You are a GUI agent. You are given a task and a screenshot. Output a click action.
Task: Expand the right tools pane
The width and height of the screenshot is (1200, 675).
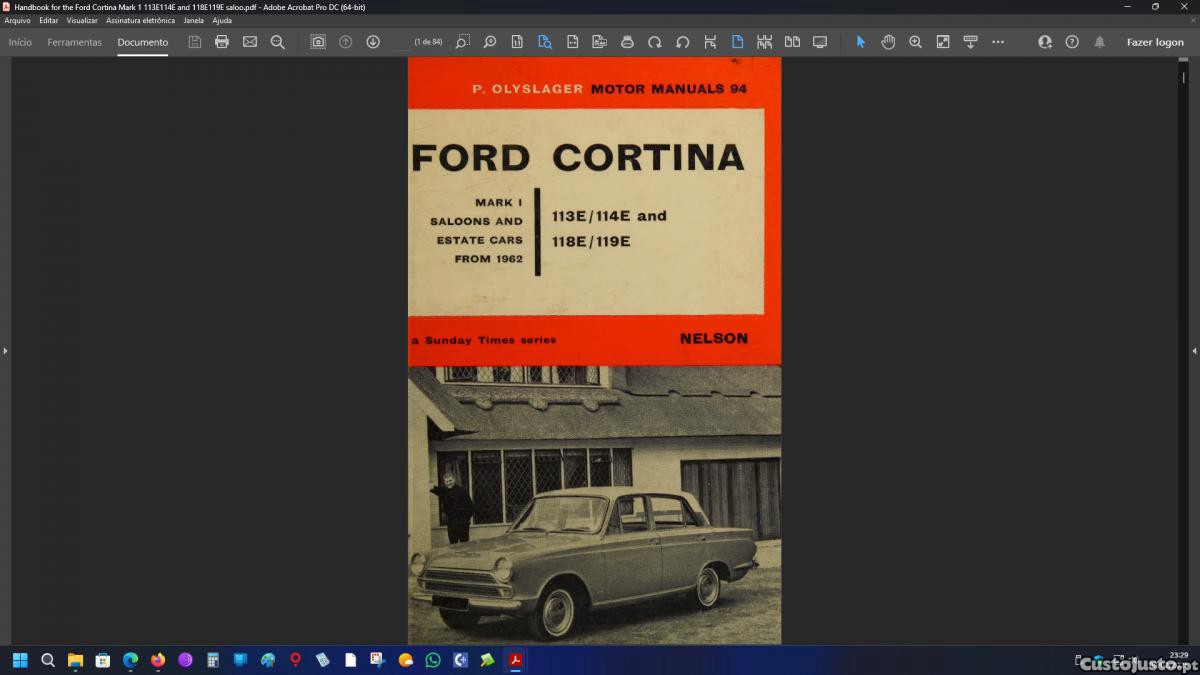tap(1194, 351)
